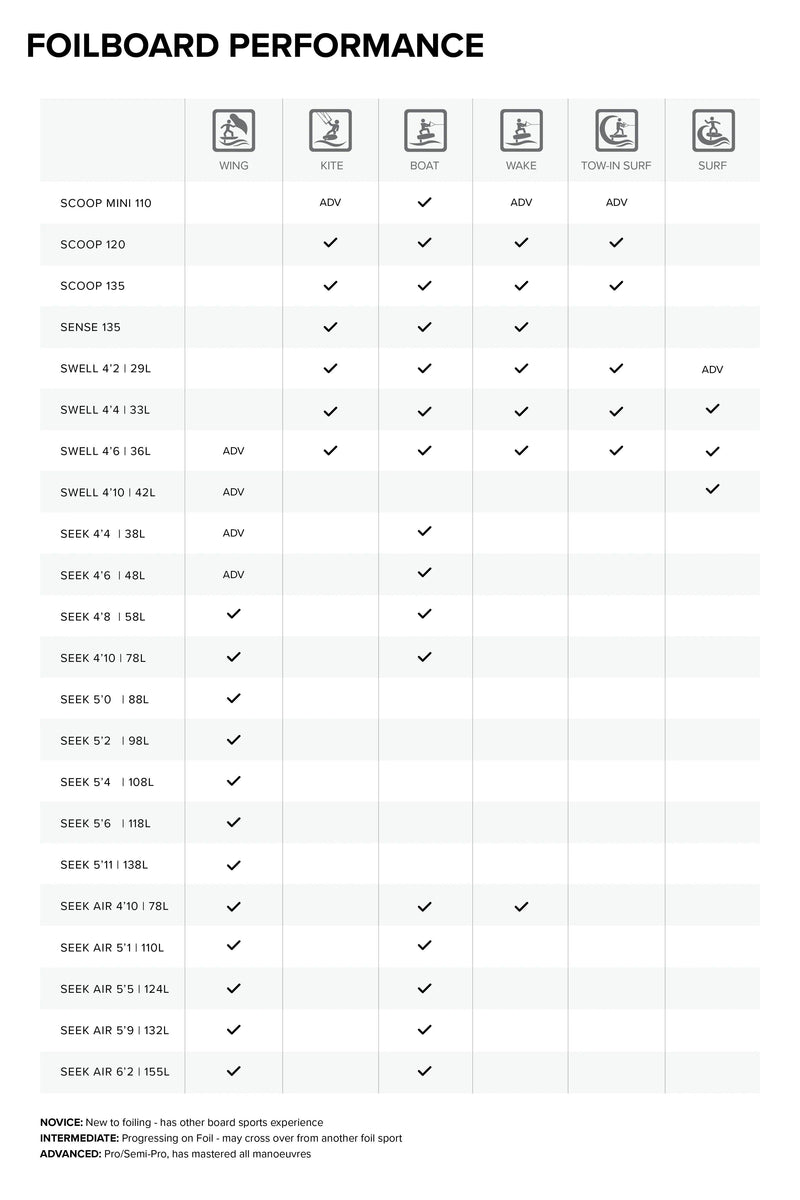Select the SEEK AIR 6'2 | 155L label
The width and height of the screenshot is (800, 1200).
[x=115, y=1072]
